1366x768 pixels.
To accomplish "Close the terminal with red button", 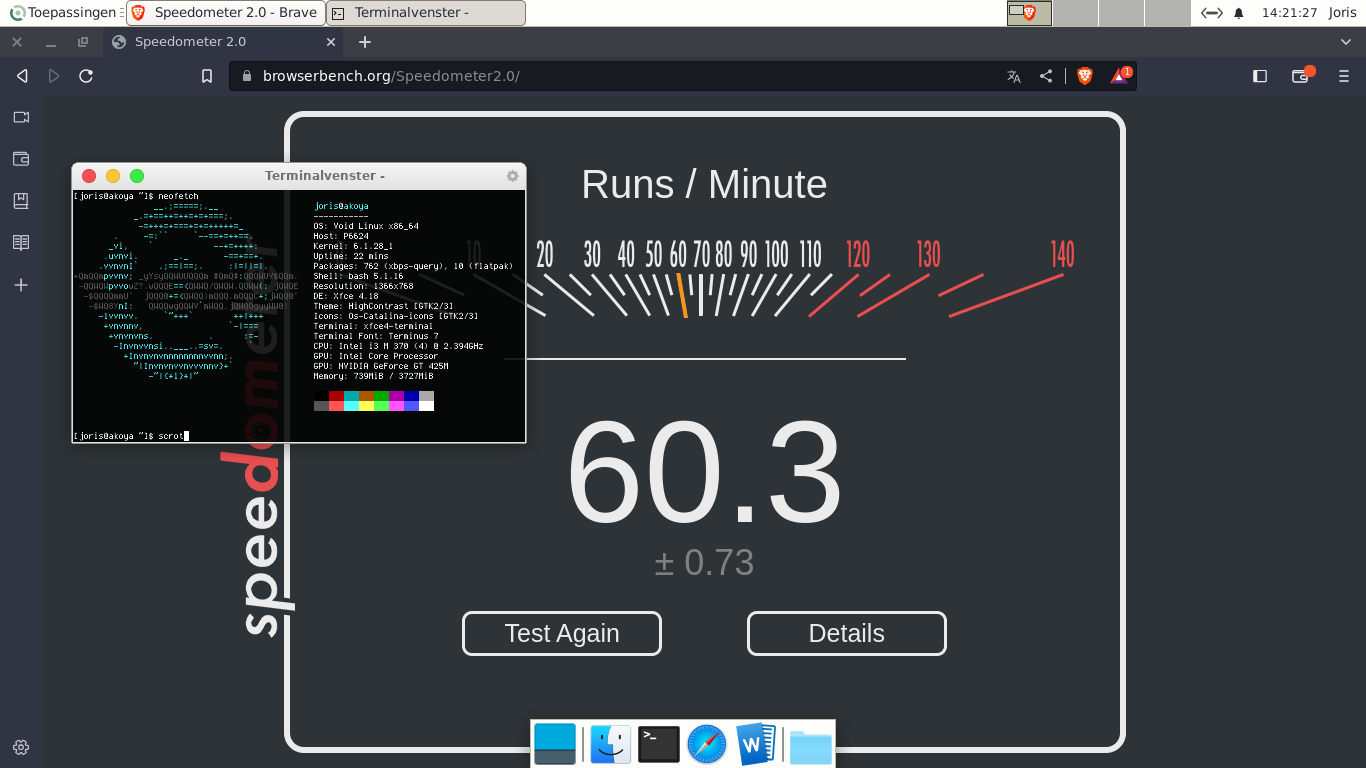I will click(x=89, y=176).
